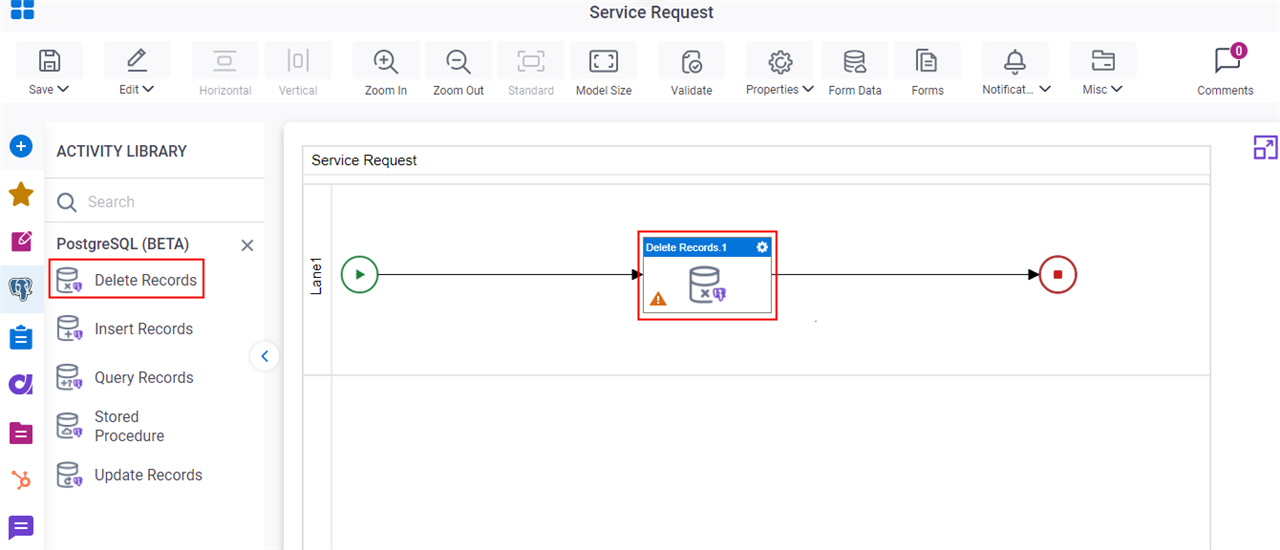Zoom In on the process model
Viewport: 1280px width, 550px height.
pyautogui.click(x=386, y=71)
